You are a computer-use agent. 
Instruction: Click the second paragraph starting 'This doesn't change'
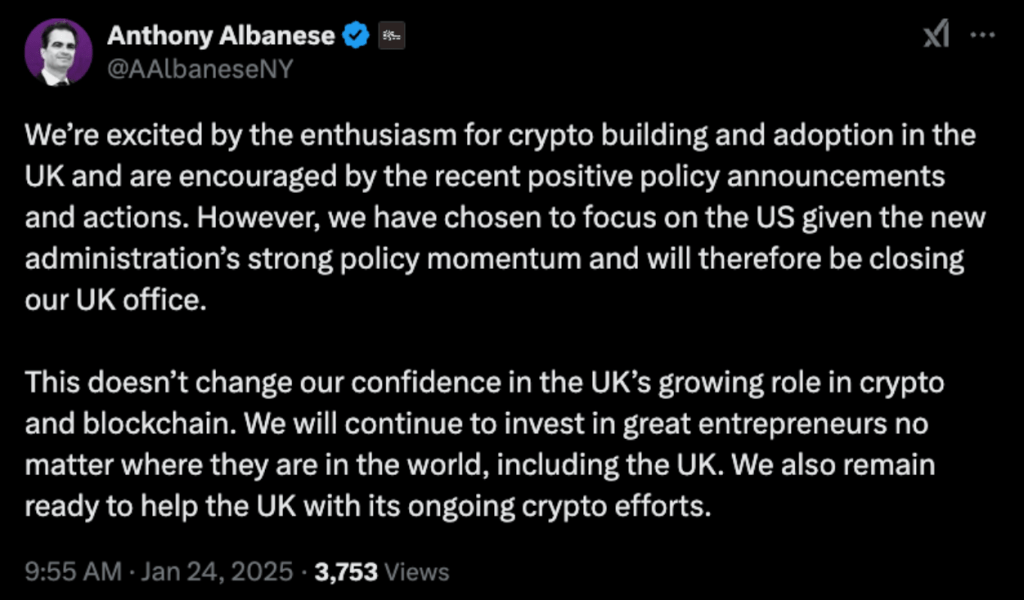coord(485,444)
